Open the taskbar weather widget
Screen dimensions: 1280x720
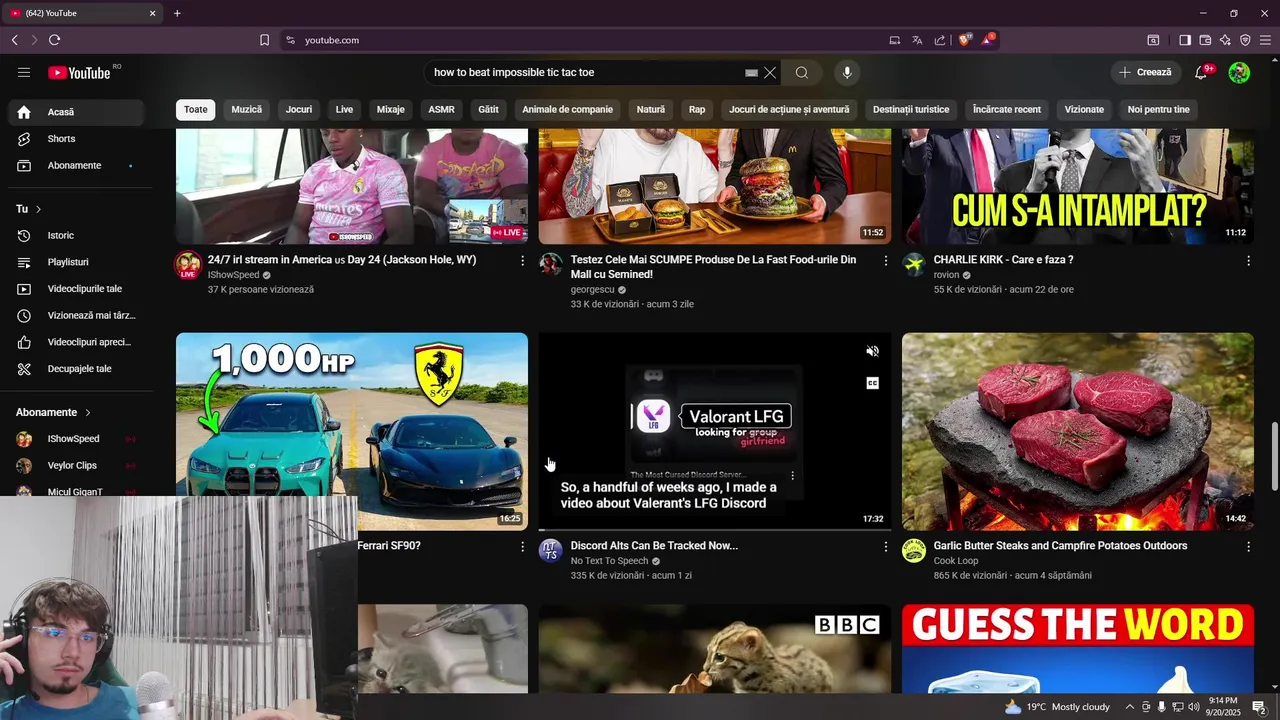click(x=1057, y=707)
